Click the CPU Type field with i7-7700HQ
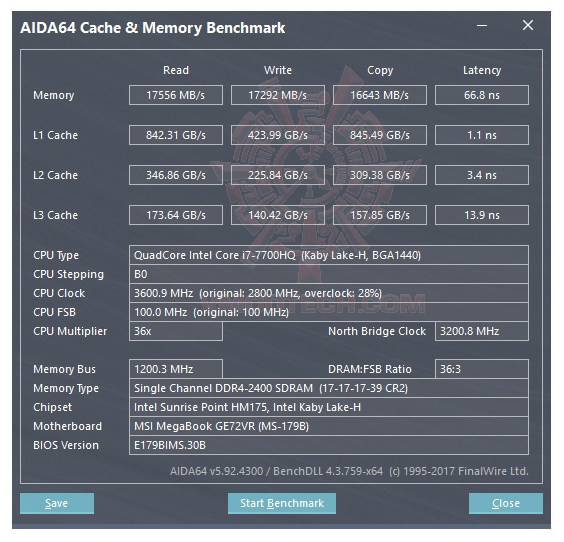 tap(329, 255)
